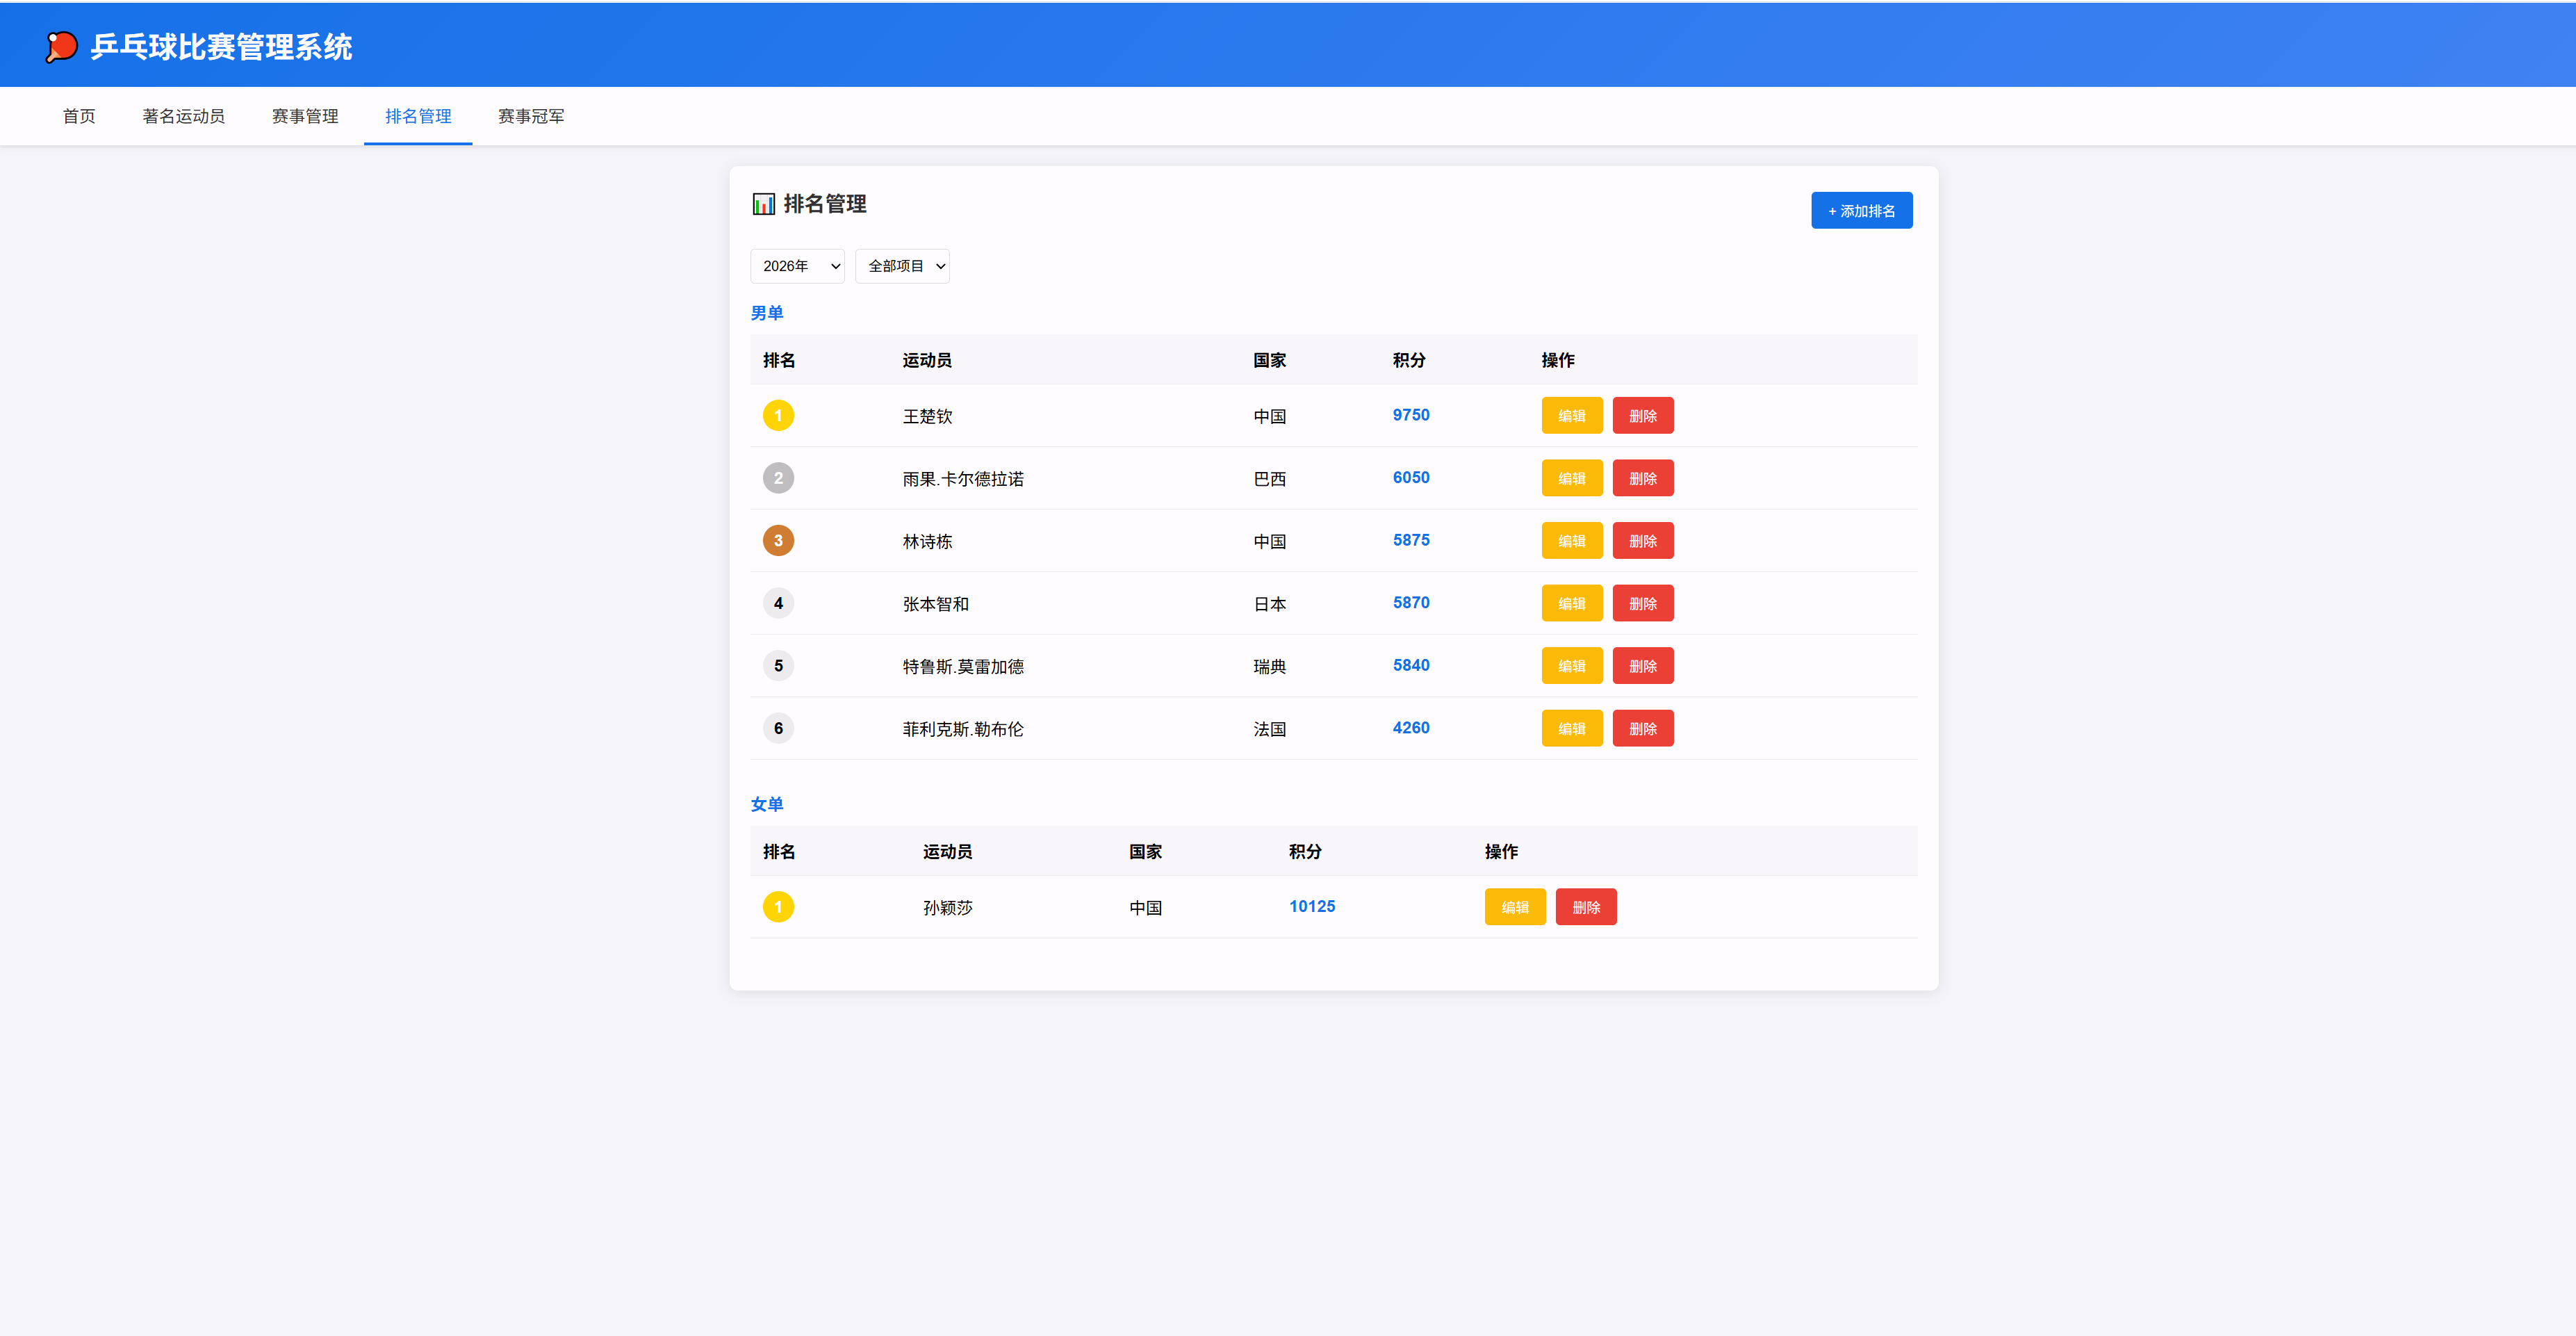Click the bar chart icon beside 排名管理
The height and width of the screenshot is (1336, 2576).
763,204
